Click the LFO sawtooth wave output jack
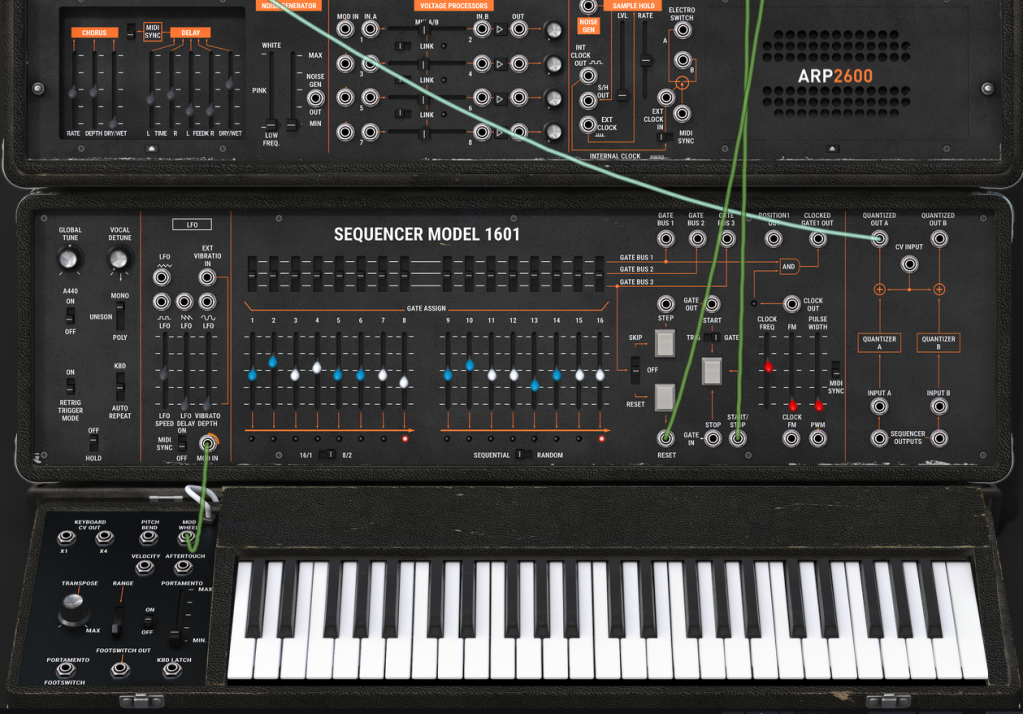Image resolution: width=1023 pixels, height=714 pixels. click(x=185, y=302)
